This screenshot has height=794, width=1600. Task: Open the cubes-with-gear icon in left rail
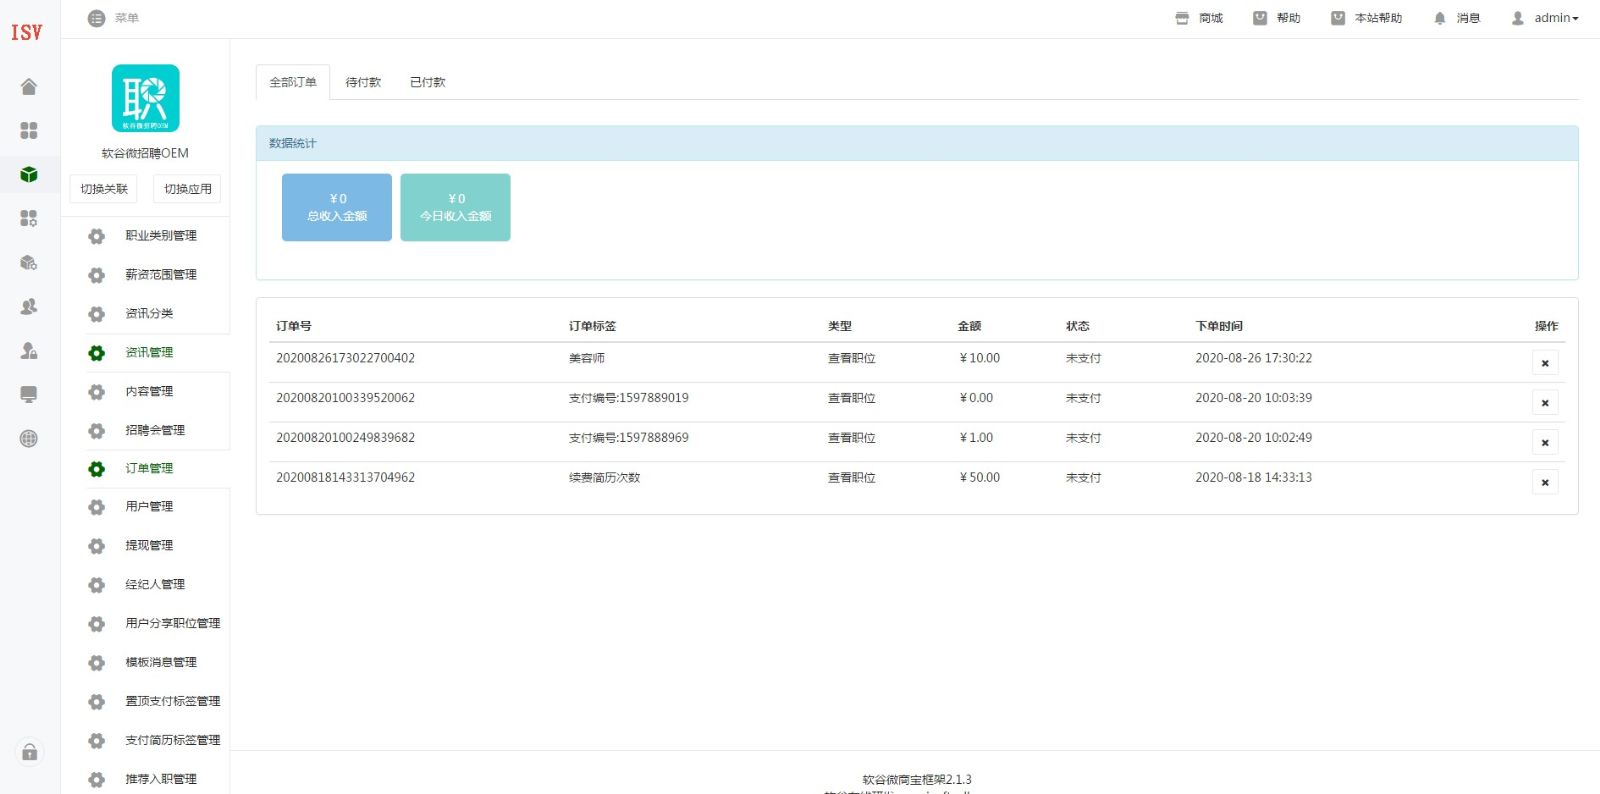coord(29,262)
